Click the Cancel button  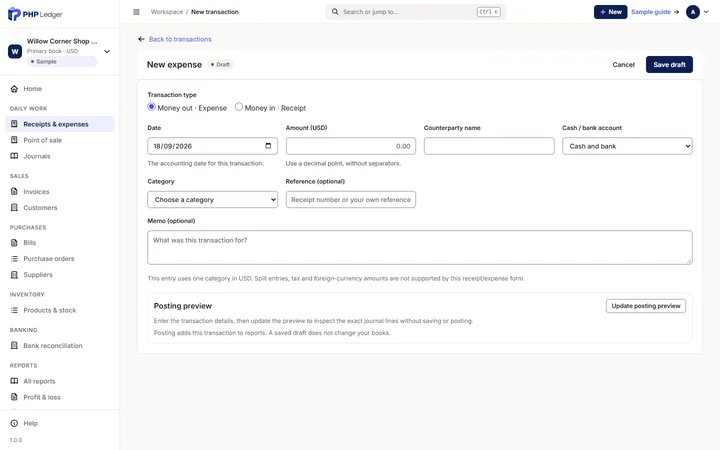coord(623,65)
